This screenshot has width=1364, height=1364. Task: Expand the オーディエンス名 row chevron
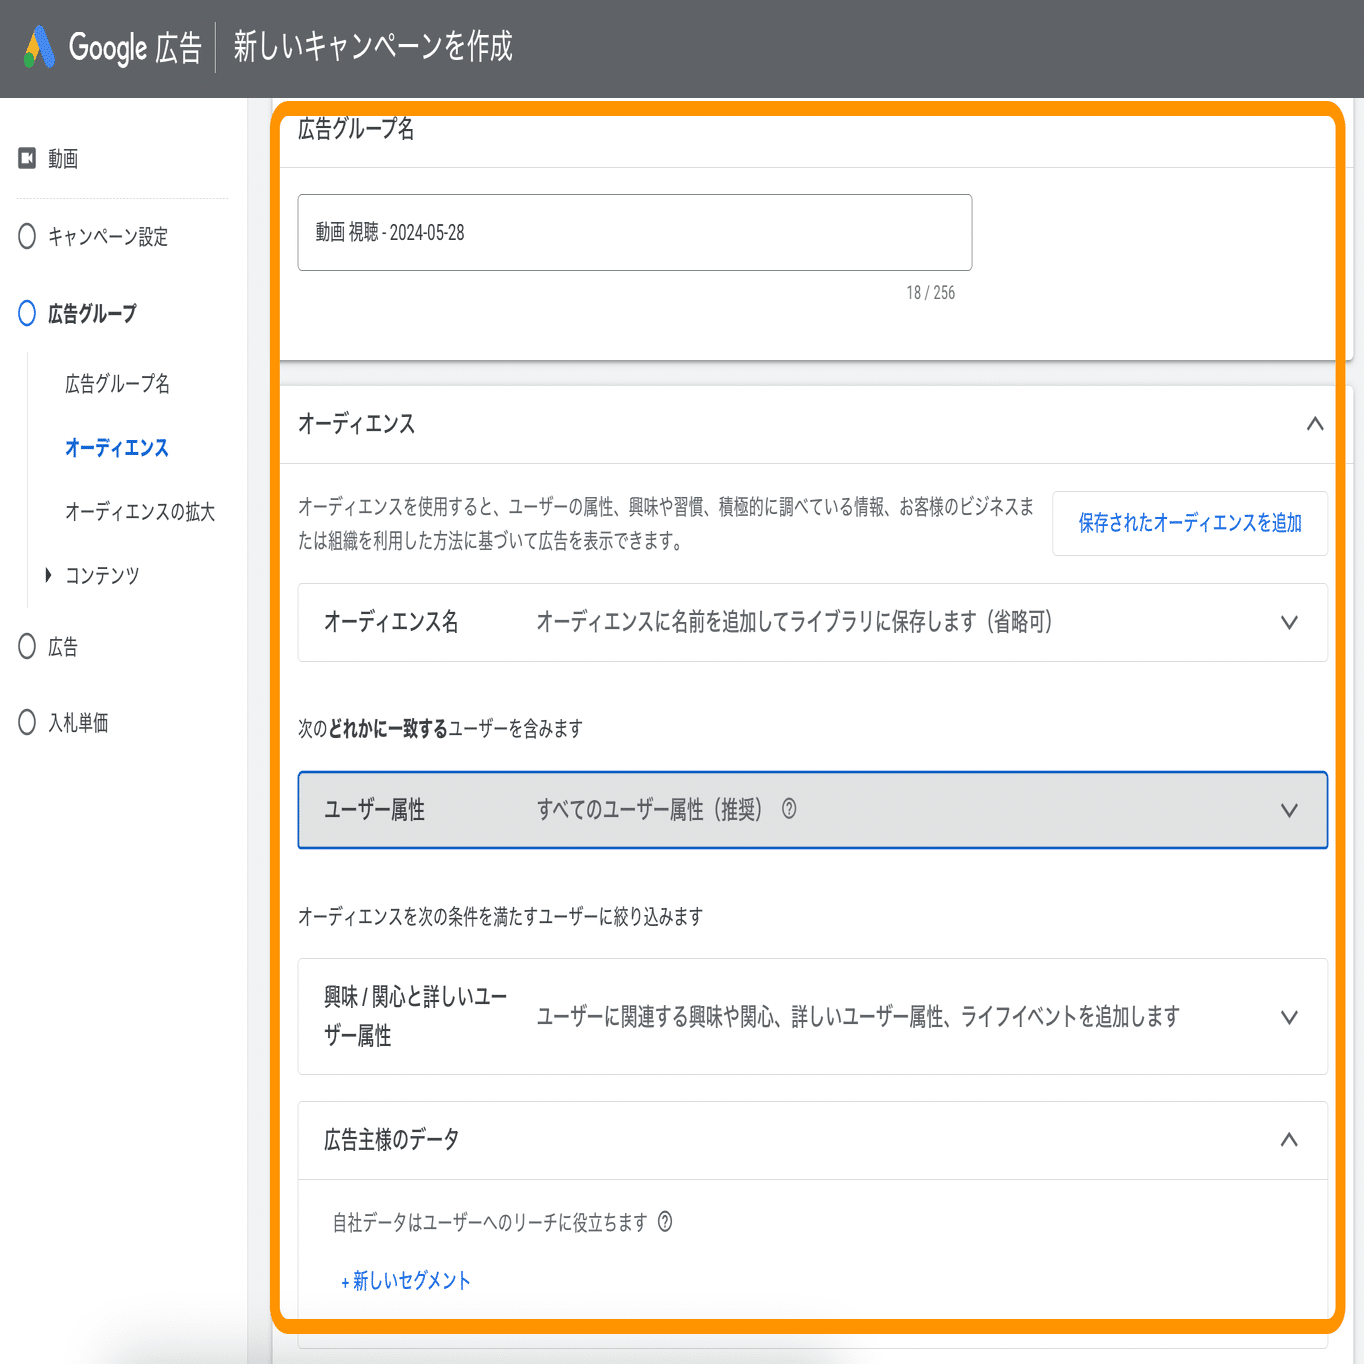[x=1289, y=622]
